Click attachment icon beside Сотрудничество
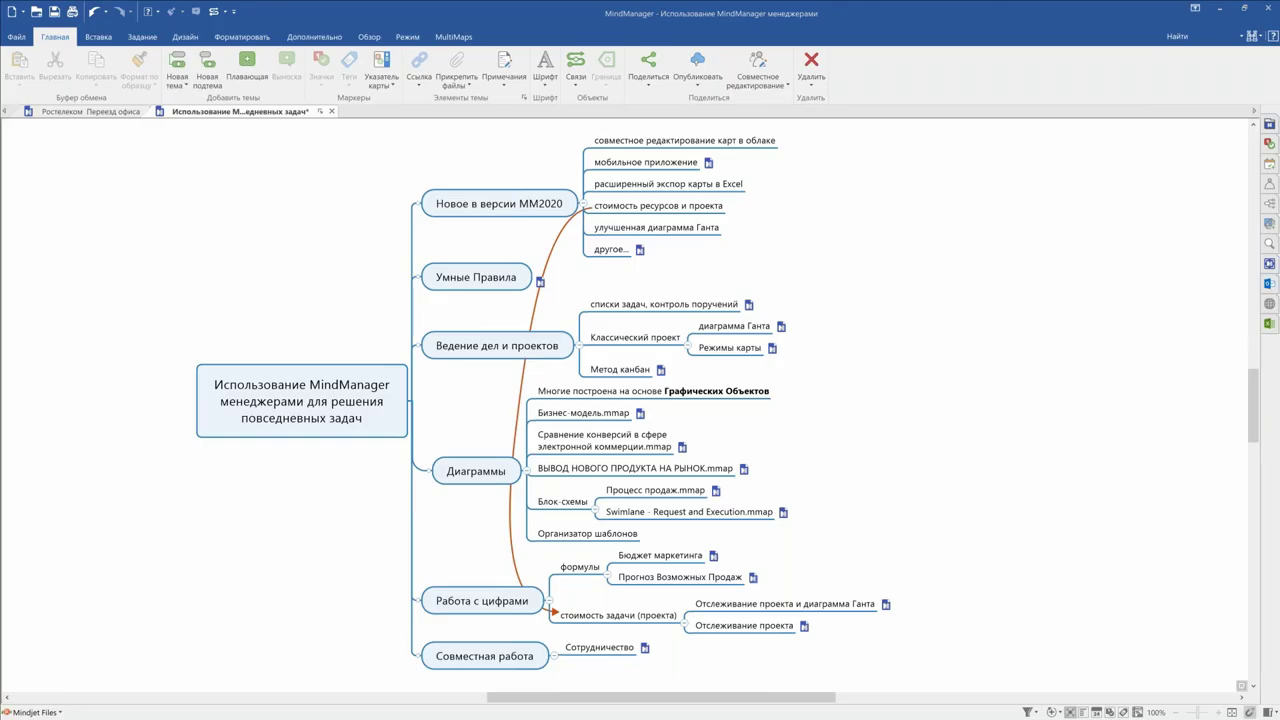This screenshot has height=720, width=1280. [645, 648]
